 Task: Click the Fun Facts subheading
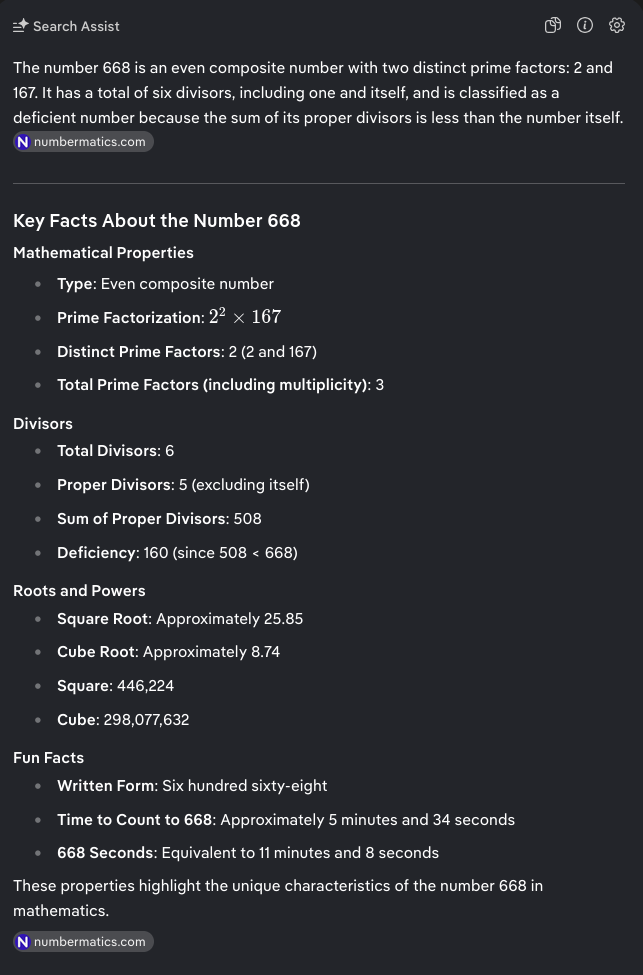pos(48,758)
